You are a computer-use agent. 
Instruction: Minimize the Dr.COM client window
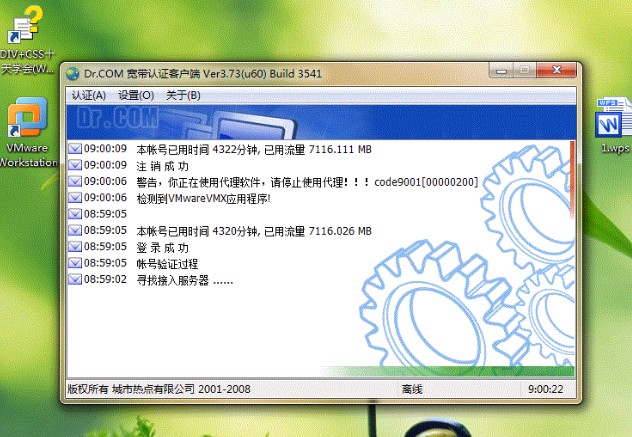[x=501, y=71]
